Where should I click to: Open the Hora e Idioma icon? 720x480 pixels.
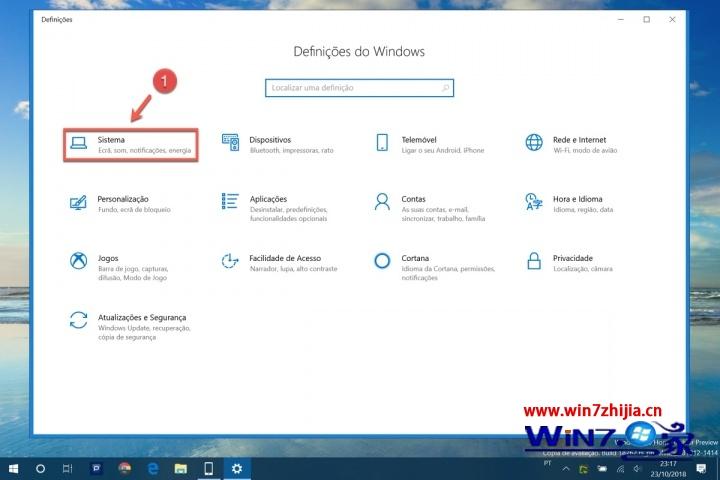[534, 202]
